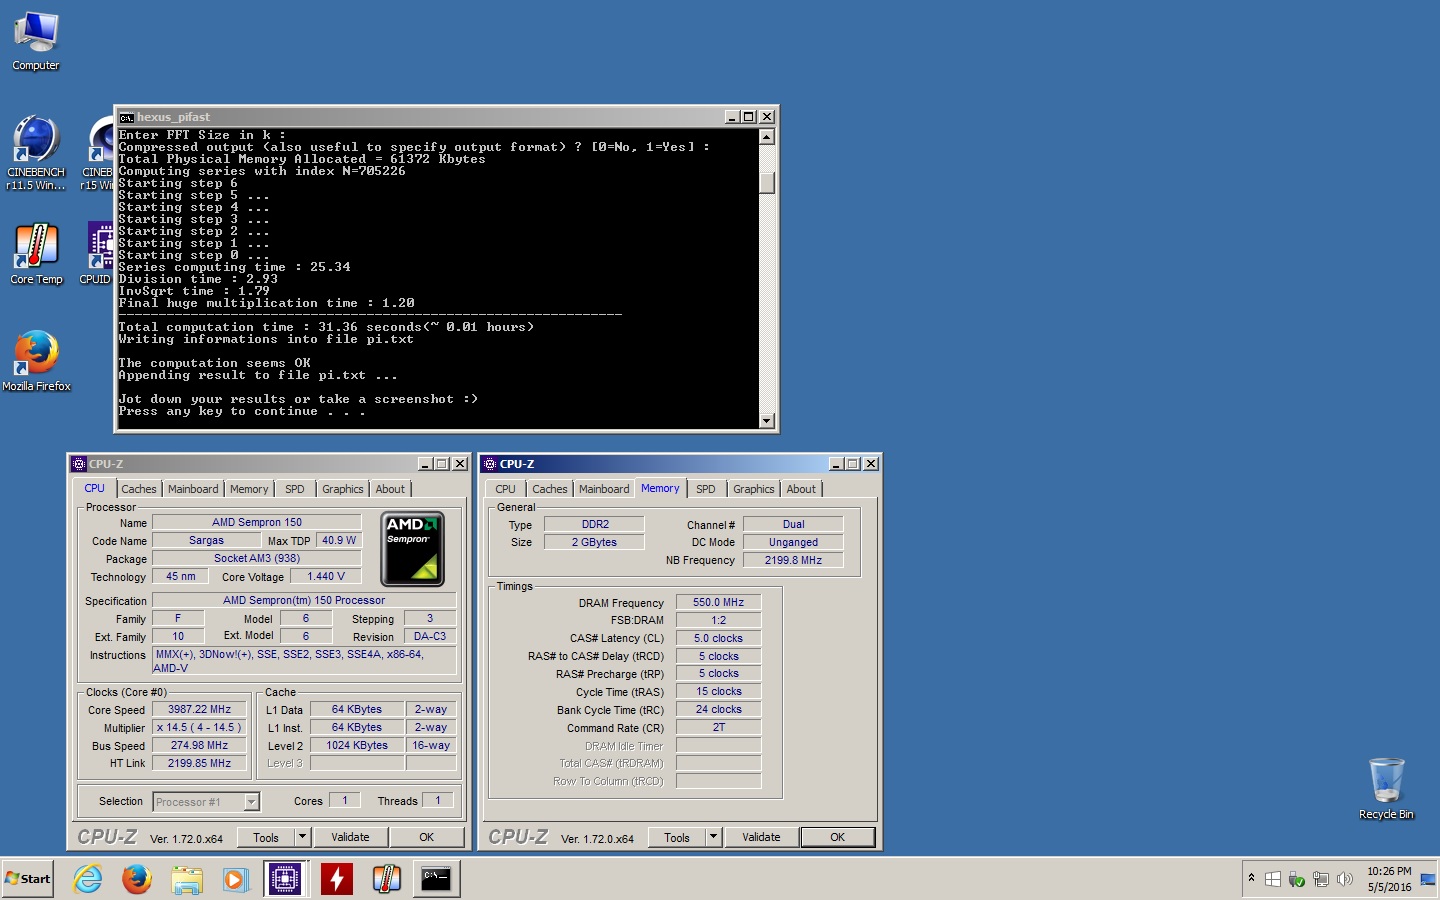Click console scrollbar up arrow
The height and width of the screenshot is (900, 1440).
[x=767, y=137]
